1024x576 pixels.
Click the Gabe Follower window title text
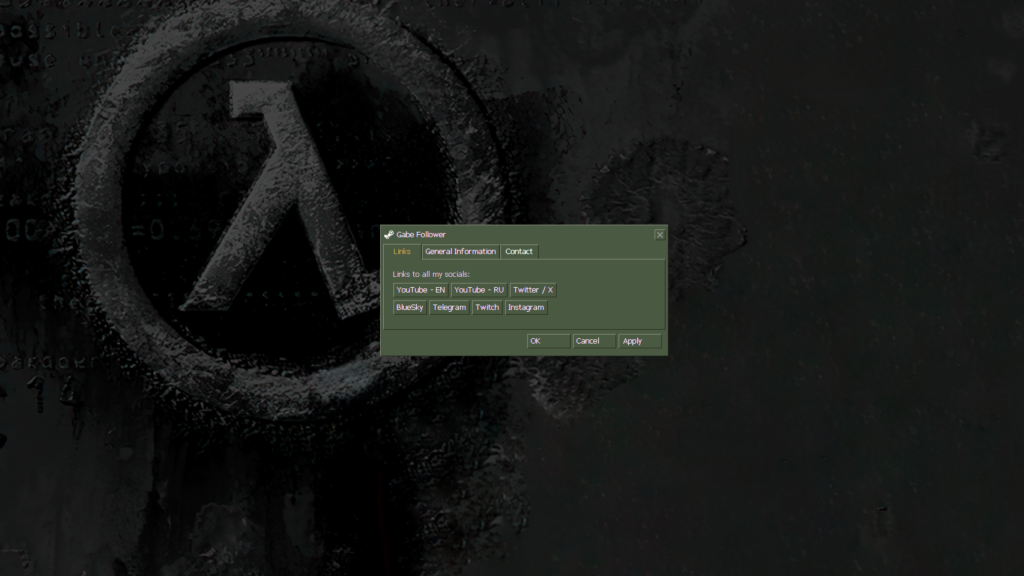(x=421, y=235)
